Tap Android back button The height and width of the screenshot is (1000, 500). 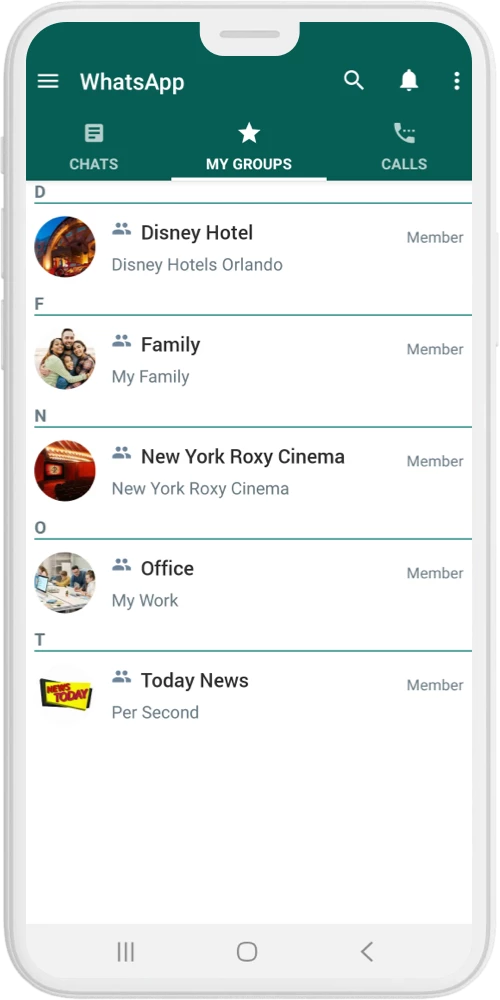pyautogui.click(x=367, y=952)
